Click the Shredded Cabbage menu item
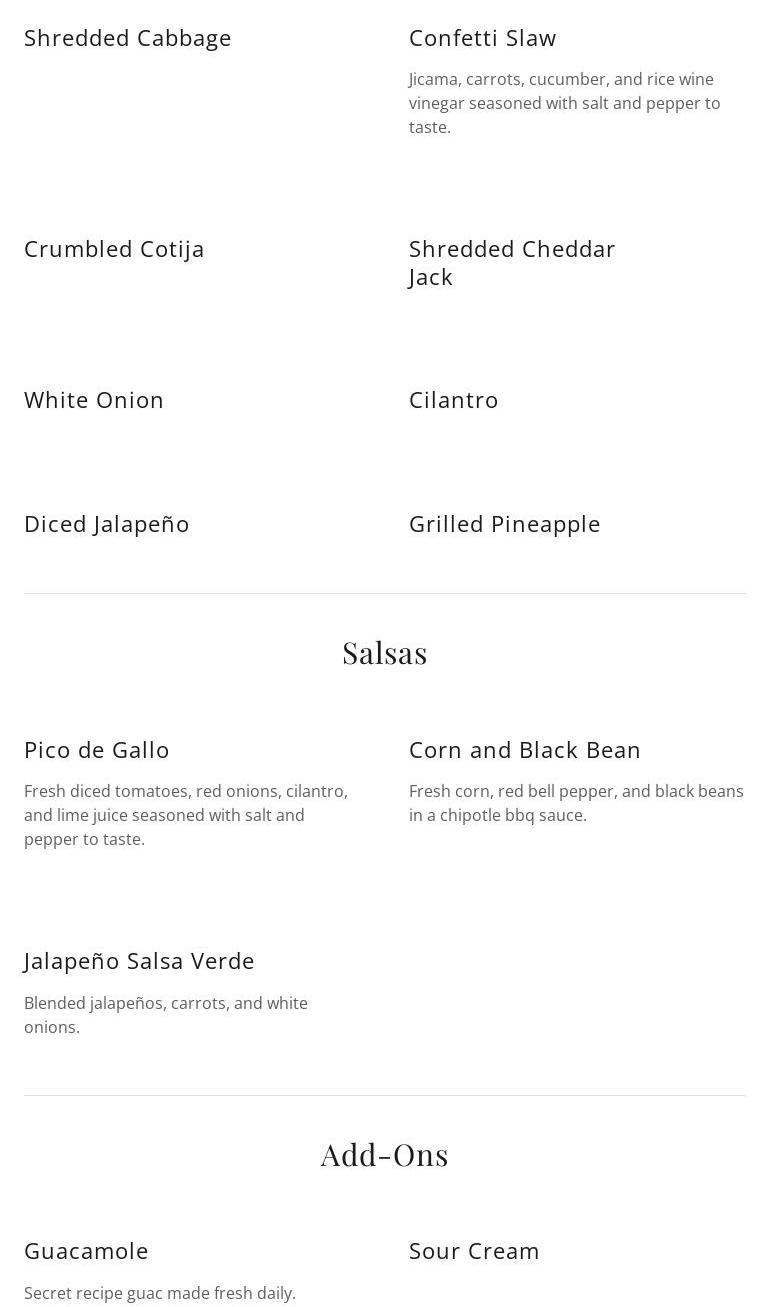 [128, 38]
